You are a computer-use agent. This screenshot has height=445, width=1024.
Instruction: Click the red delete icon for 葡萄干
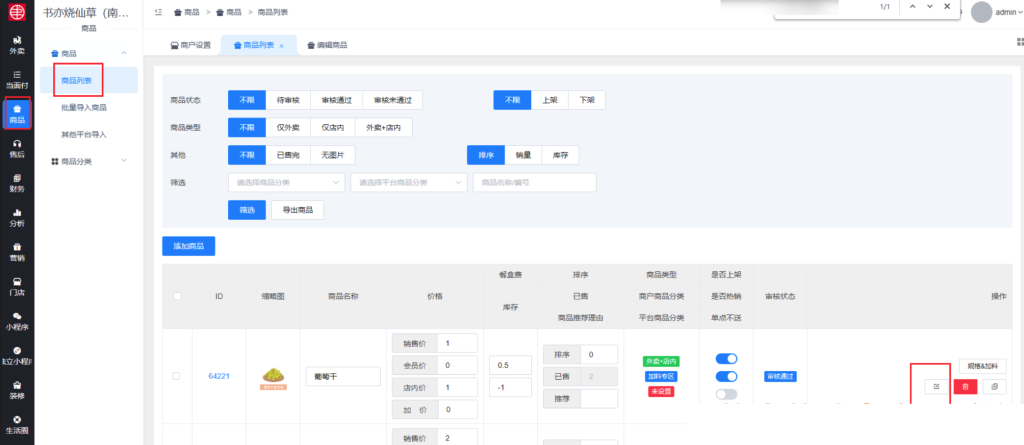pos(965,386)
